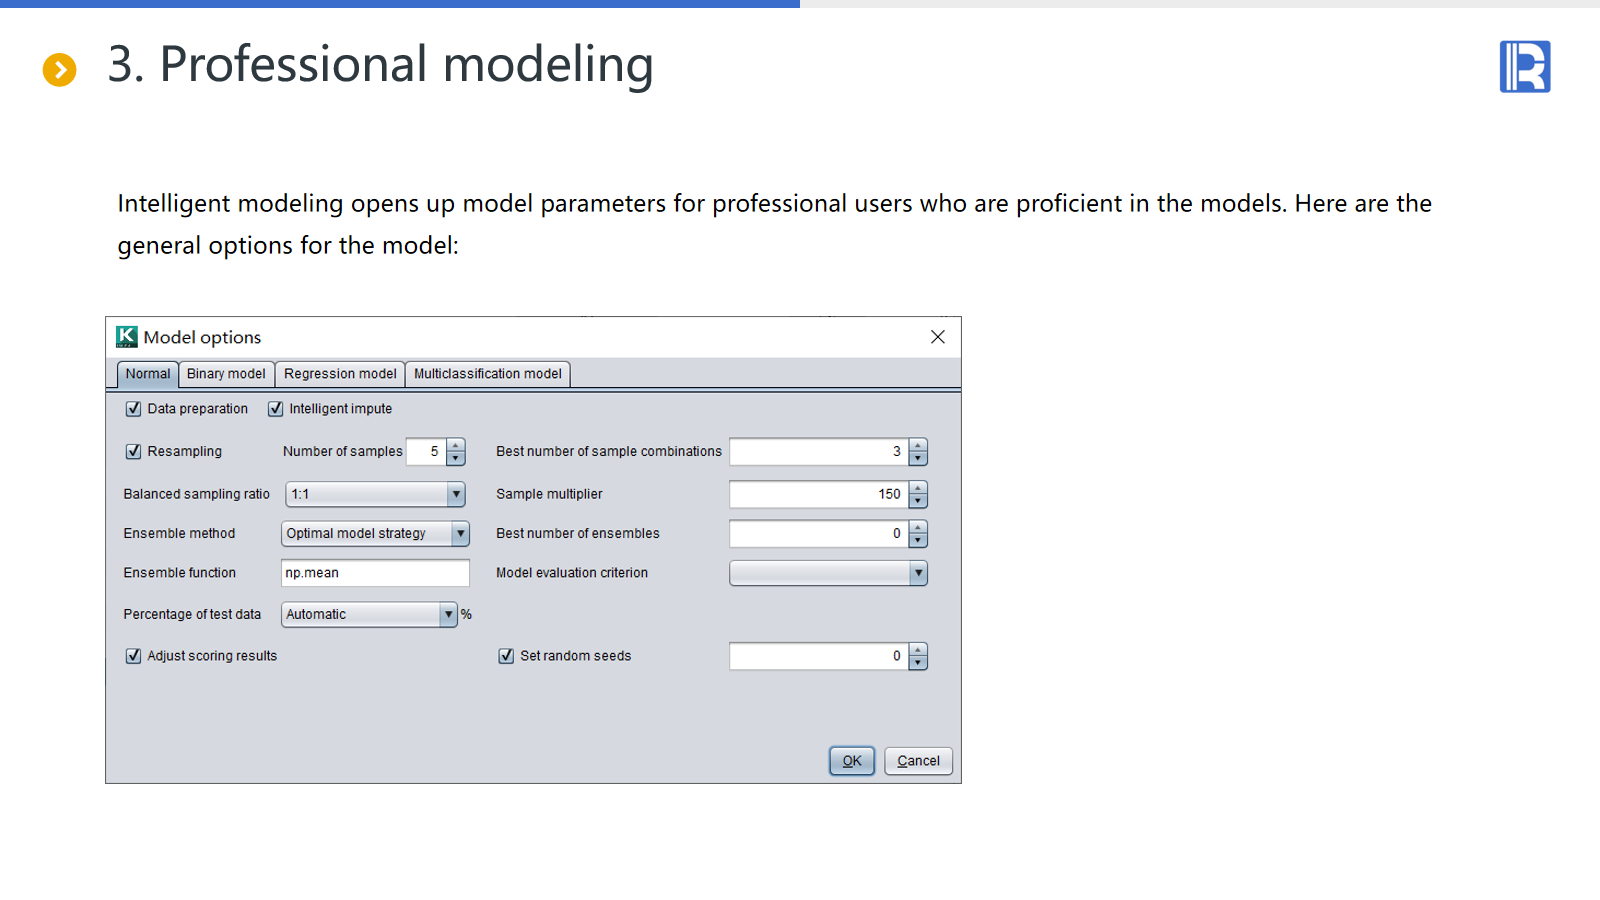Open the Balanced sampling ratio dropdown

click(x=456, y=494)
